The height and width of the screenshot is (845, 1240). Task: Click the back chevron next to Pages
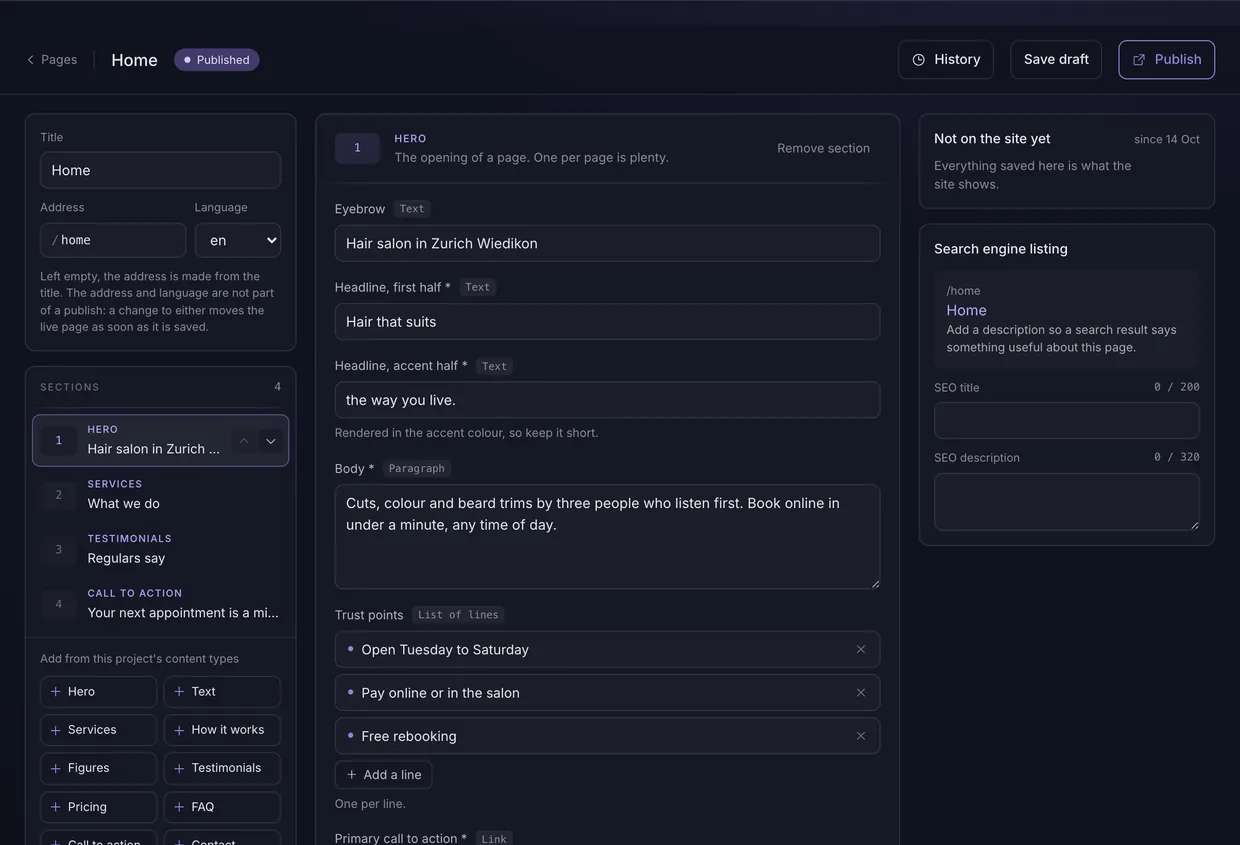point(30,60)
